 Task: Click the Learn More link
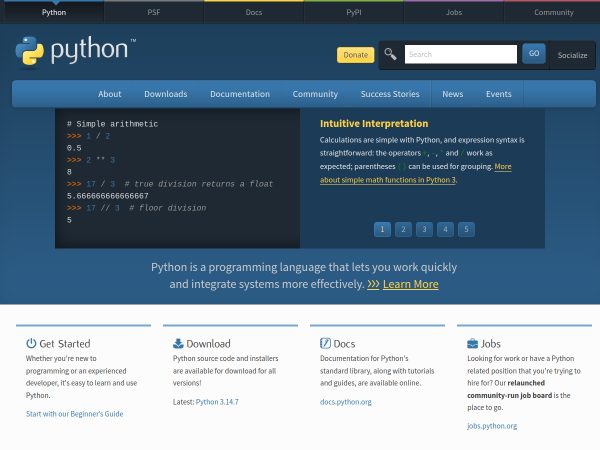click(x=411, y=284)
